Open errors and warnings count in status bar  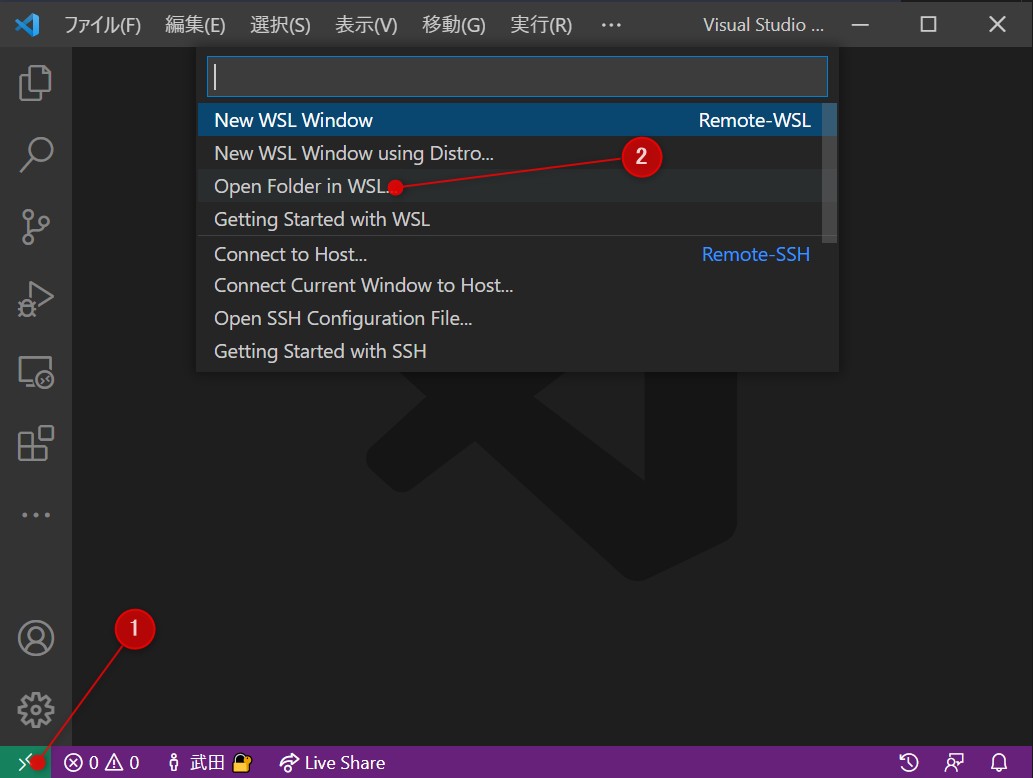click(x=101, y=763)
